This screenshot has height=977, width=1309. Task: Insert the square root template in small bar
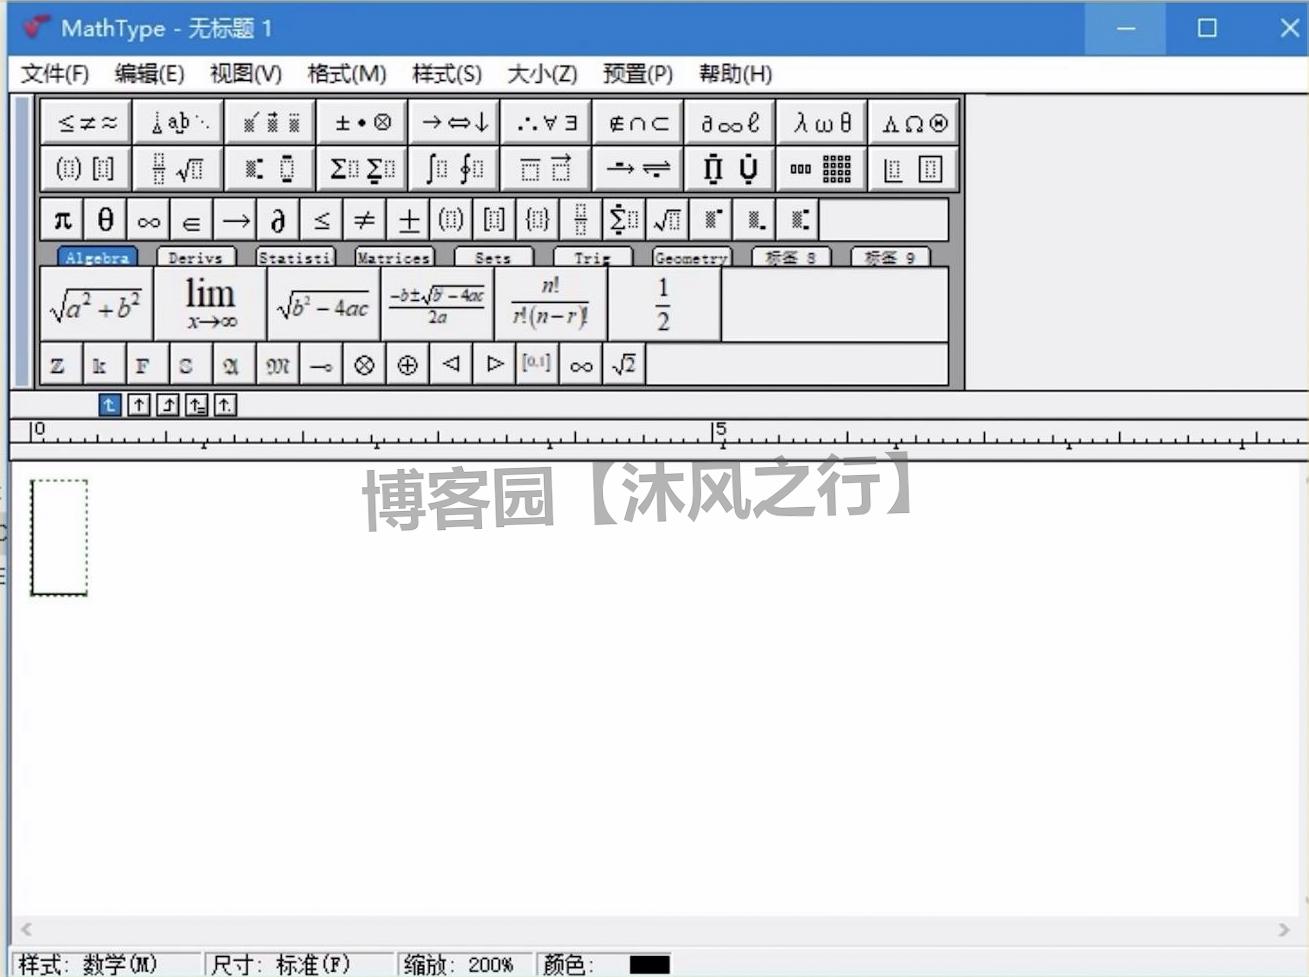667,220
